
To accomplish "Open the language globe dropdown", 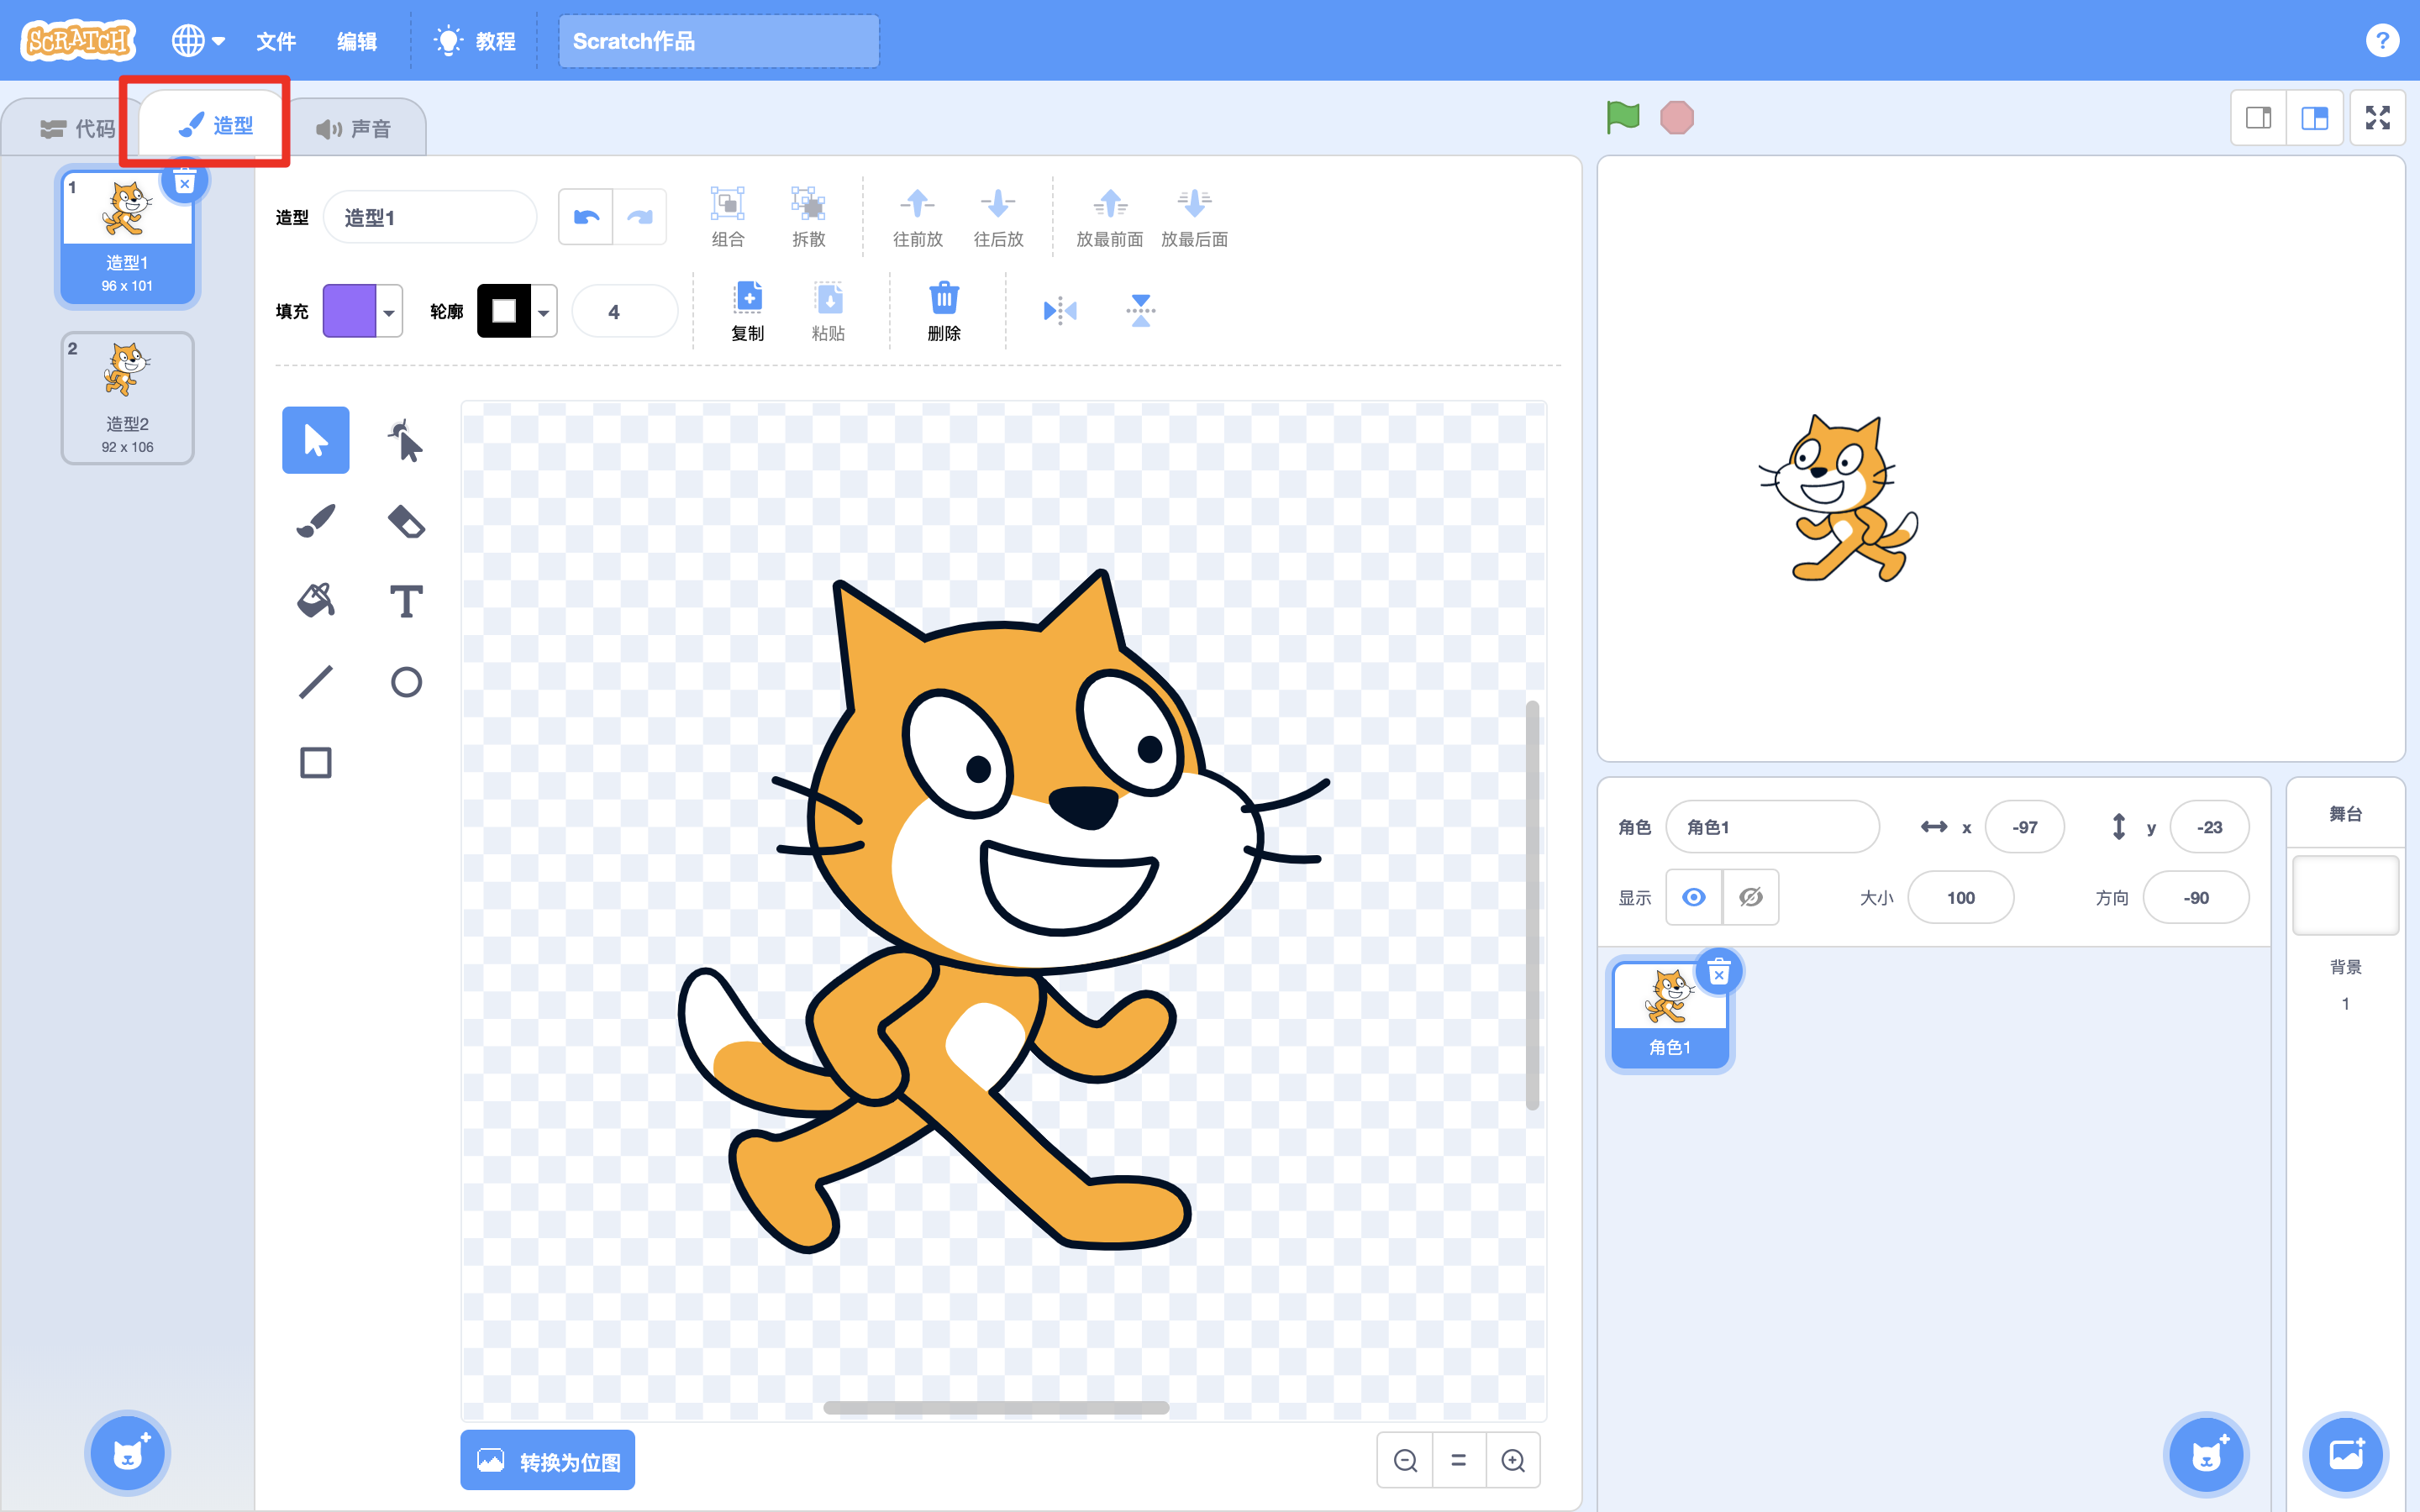I will pyautogui.click(x=198, y=41).
